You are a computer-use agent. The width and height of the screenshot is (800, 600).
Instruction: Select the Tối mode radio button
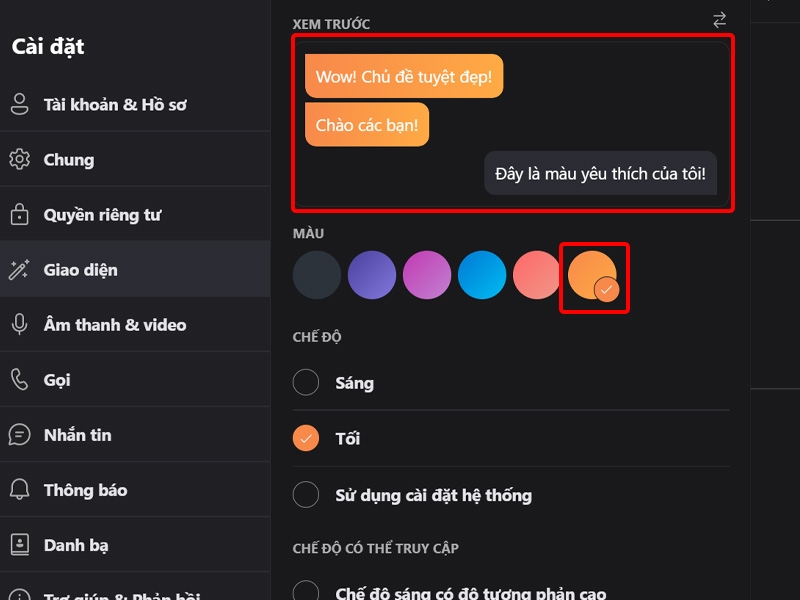coord(306,438)
